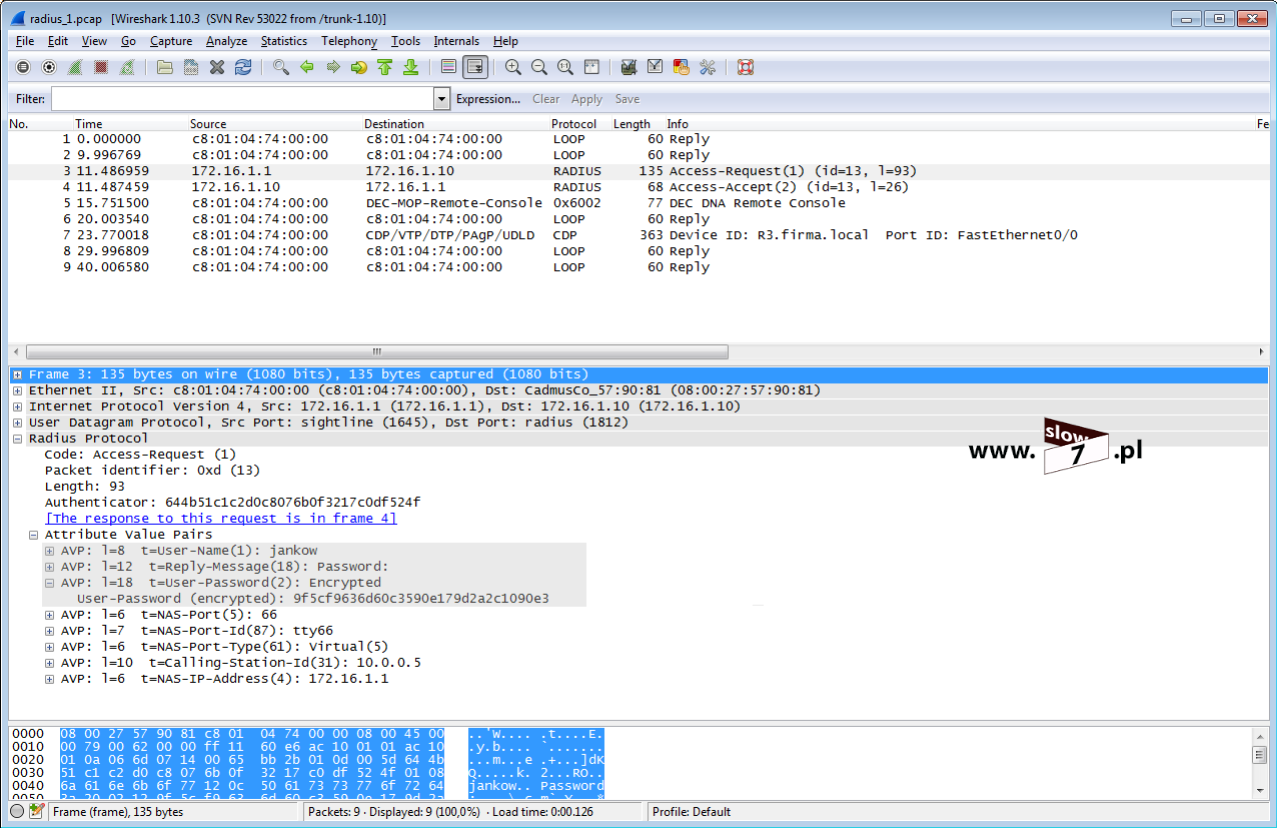Go to a specific packet number icon
The height and width of the screenshot is (828, 1277).
pos(359,67)
